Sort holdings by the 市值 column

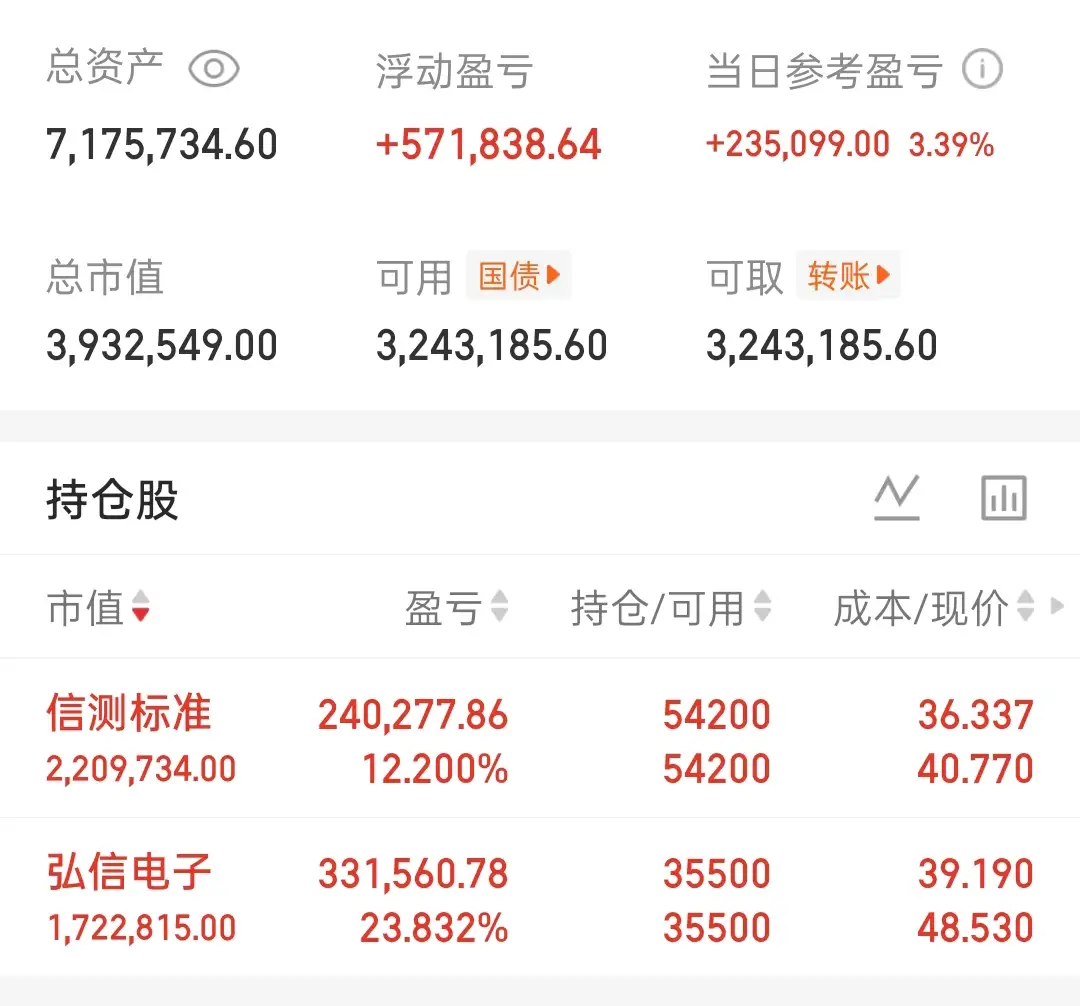coord(98,607)
